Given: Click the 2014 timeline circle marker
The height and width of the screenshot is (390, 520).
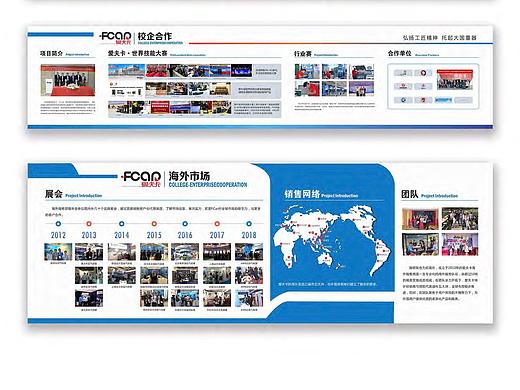Looking at the screenshot, I should click(122, 224).
